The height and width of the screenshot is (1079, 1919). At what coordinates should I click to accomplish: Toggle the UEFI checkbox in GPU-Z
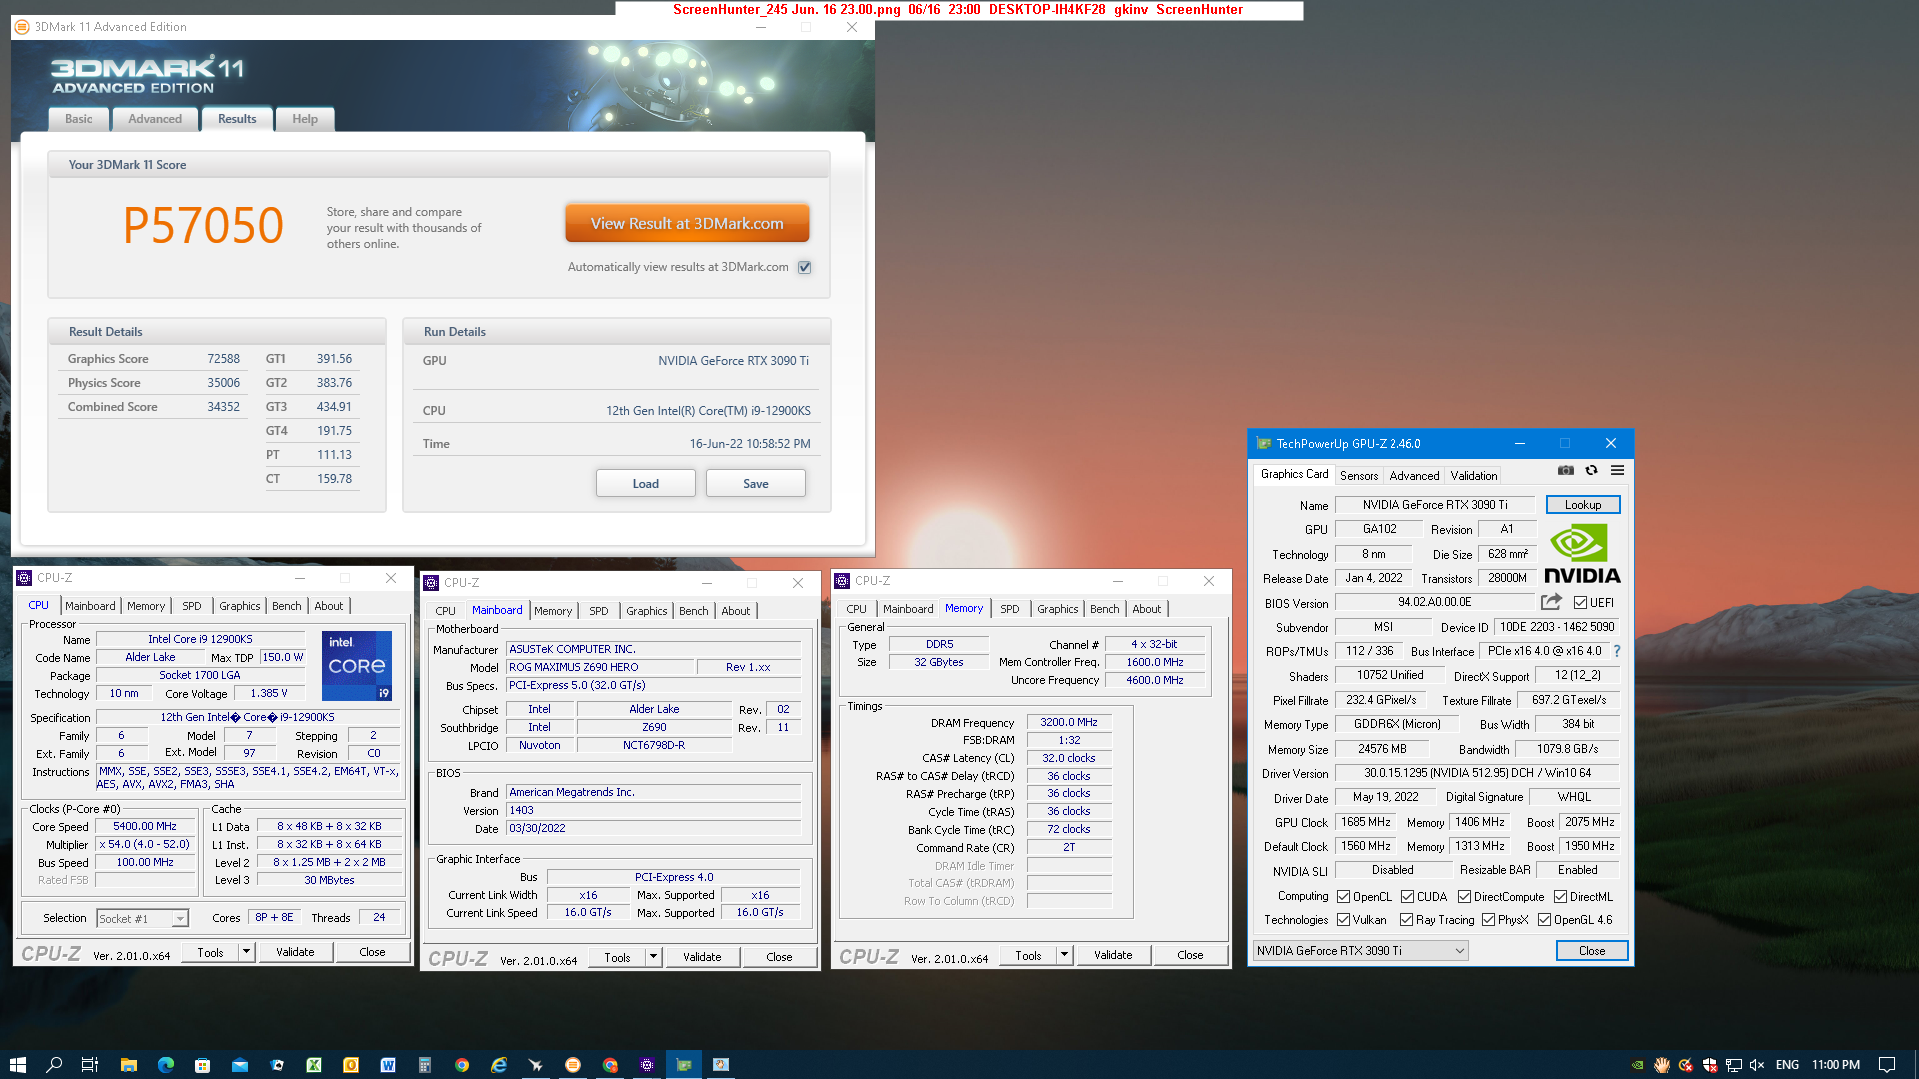[x=1580, y=603]
